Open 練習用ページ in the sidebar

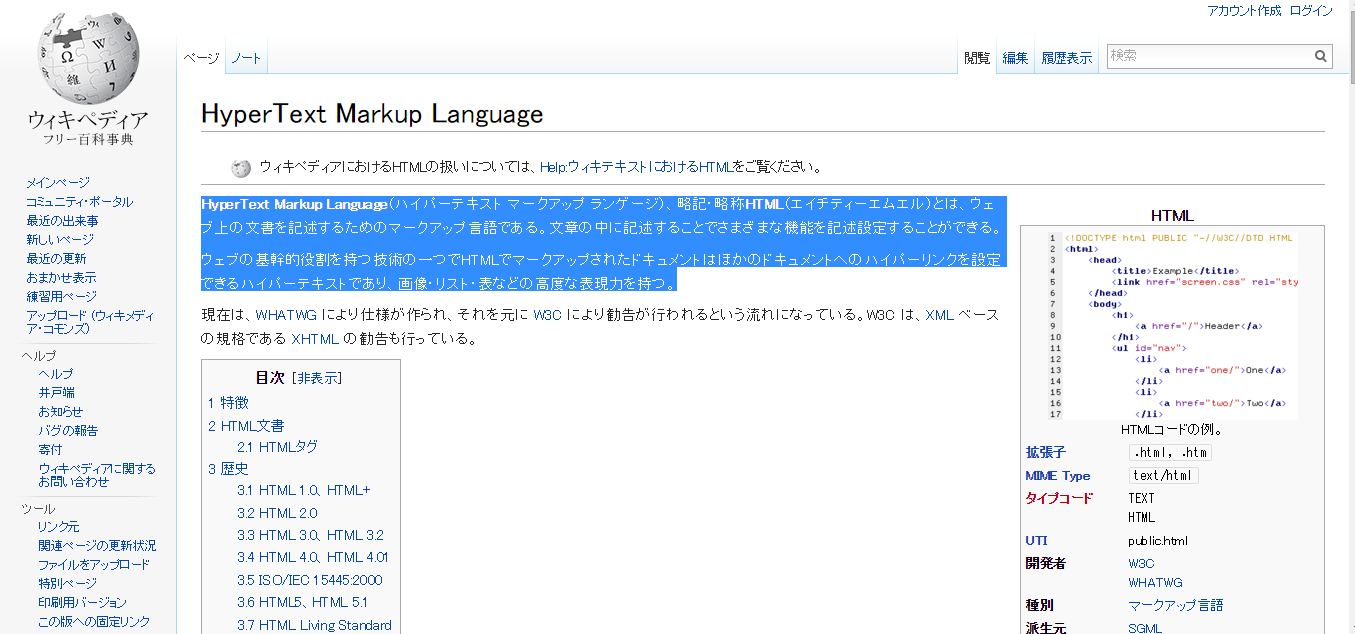61,296
